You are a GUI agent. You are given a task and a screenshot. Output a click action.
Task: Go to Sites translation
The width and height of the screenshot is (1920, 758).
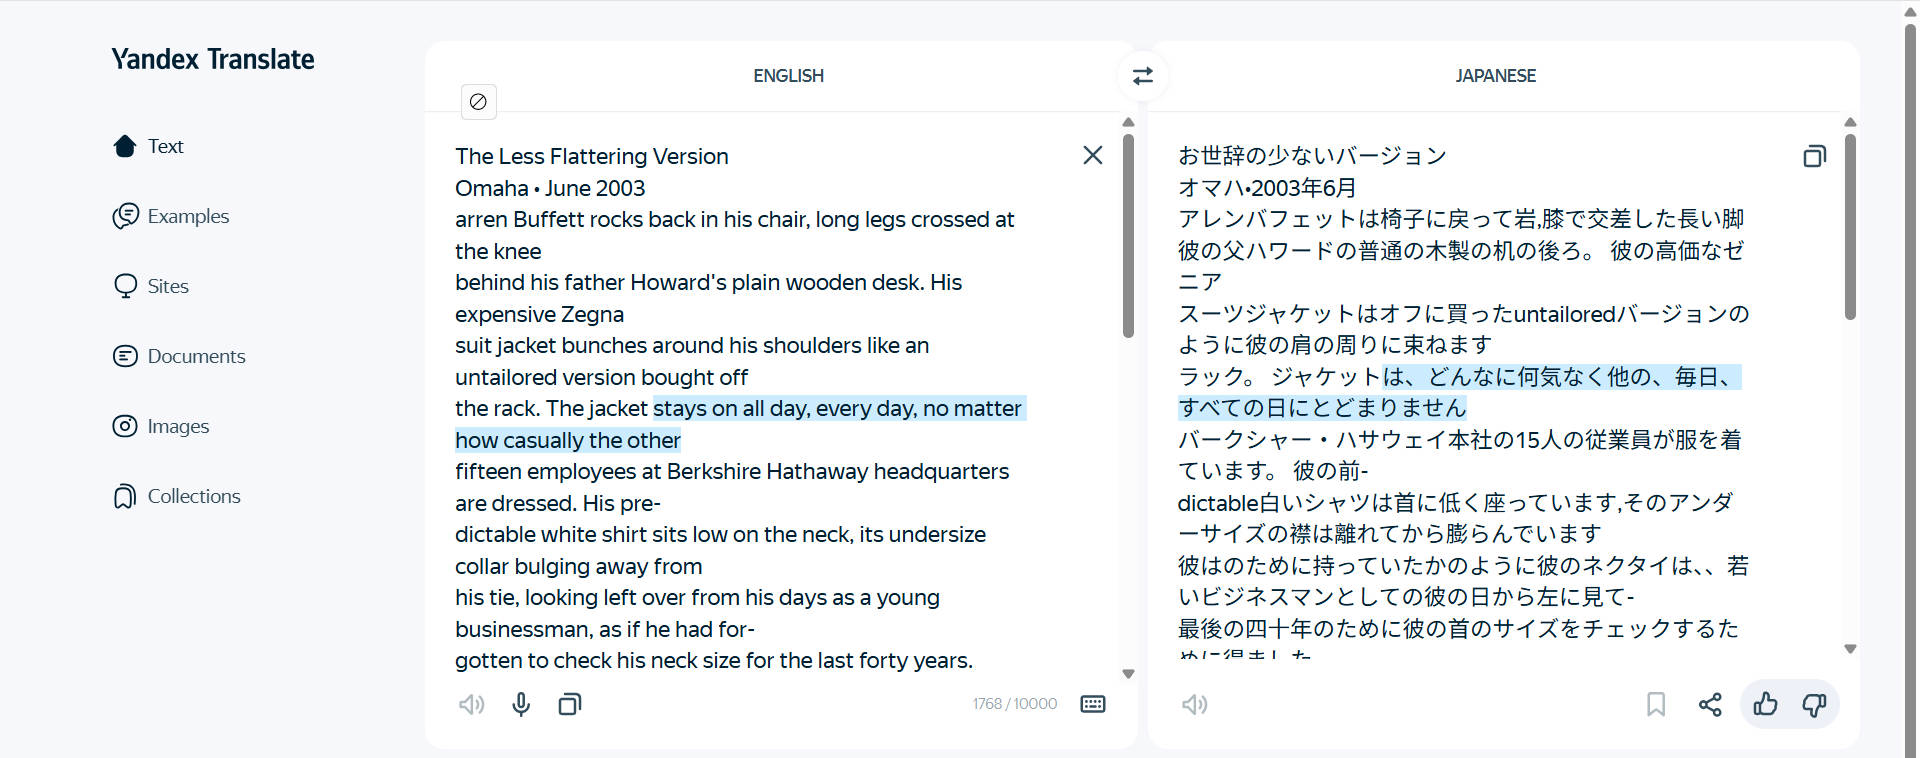tap(151, 286)
